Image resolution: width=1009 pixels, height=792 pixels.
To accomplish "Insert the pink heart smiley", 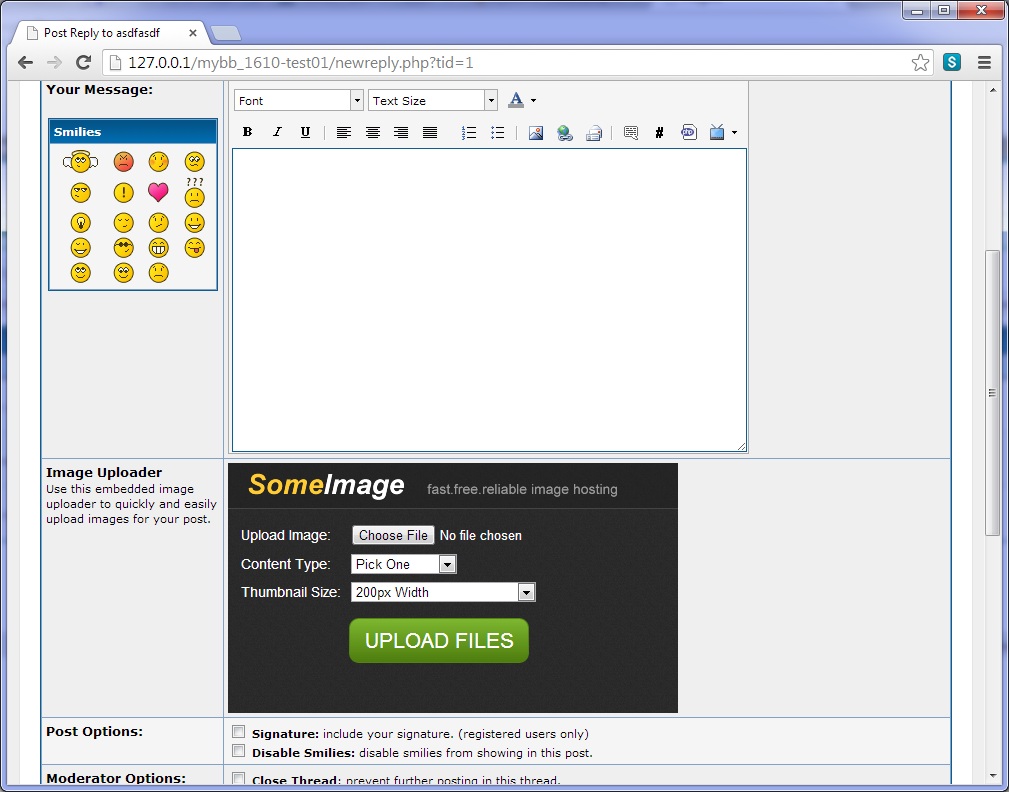I will [x=158, y=192].
